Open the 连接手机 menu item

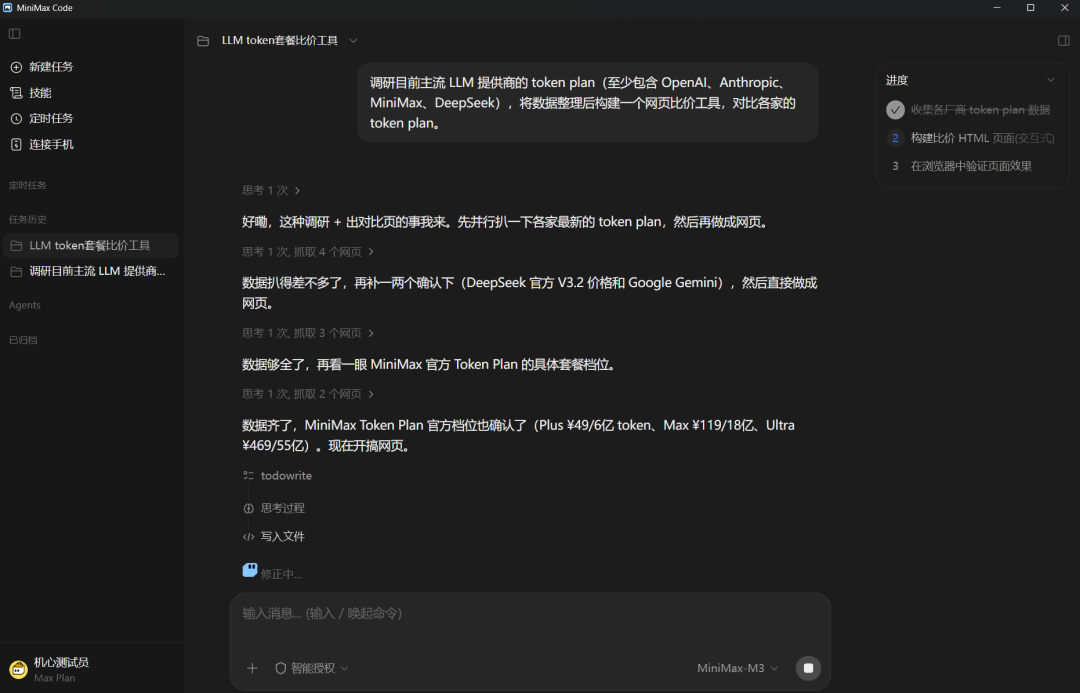(51, 144)
